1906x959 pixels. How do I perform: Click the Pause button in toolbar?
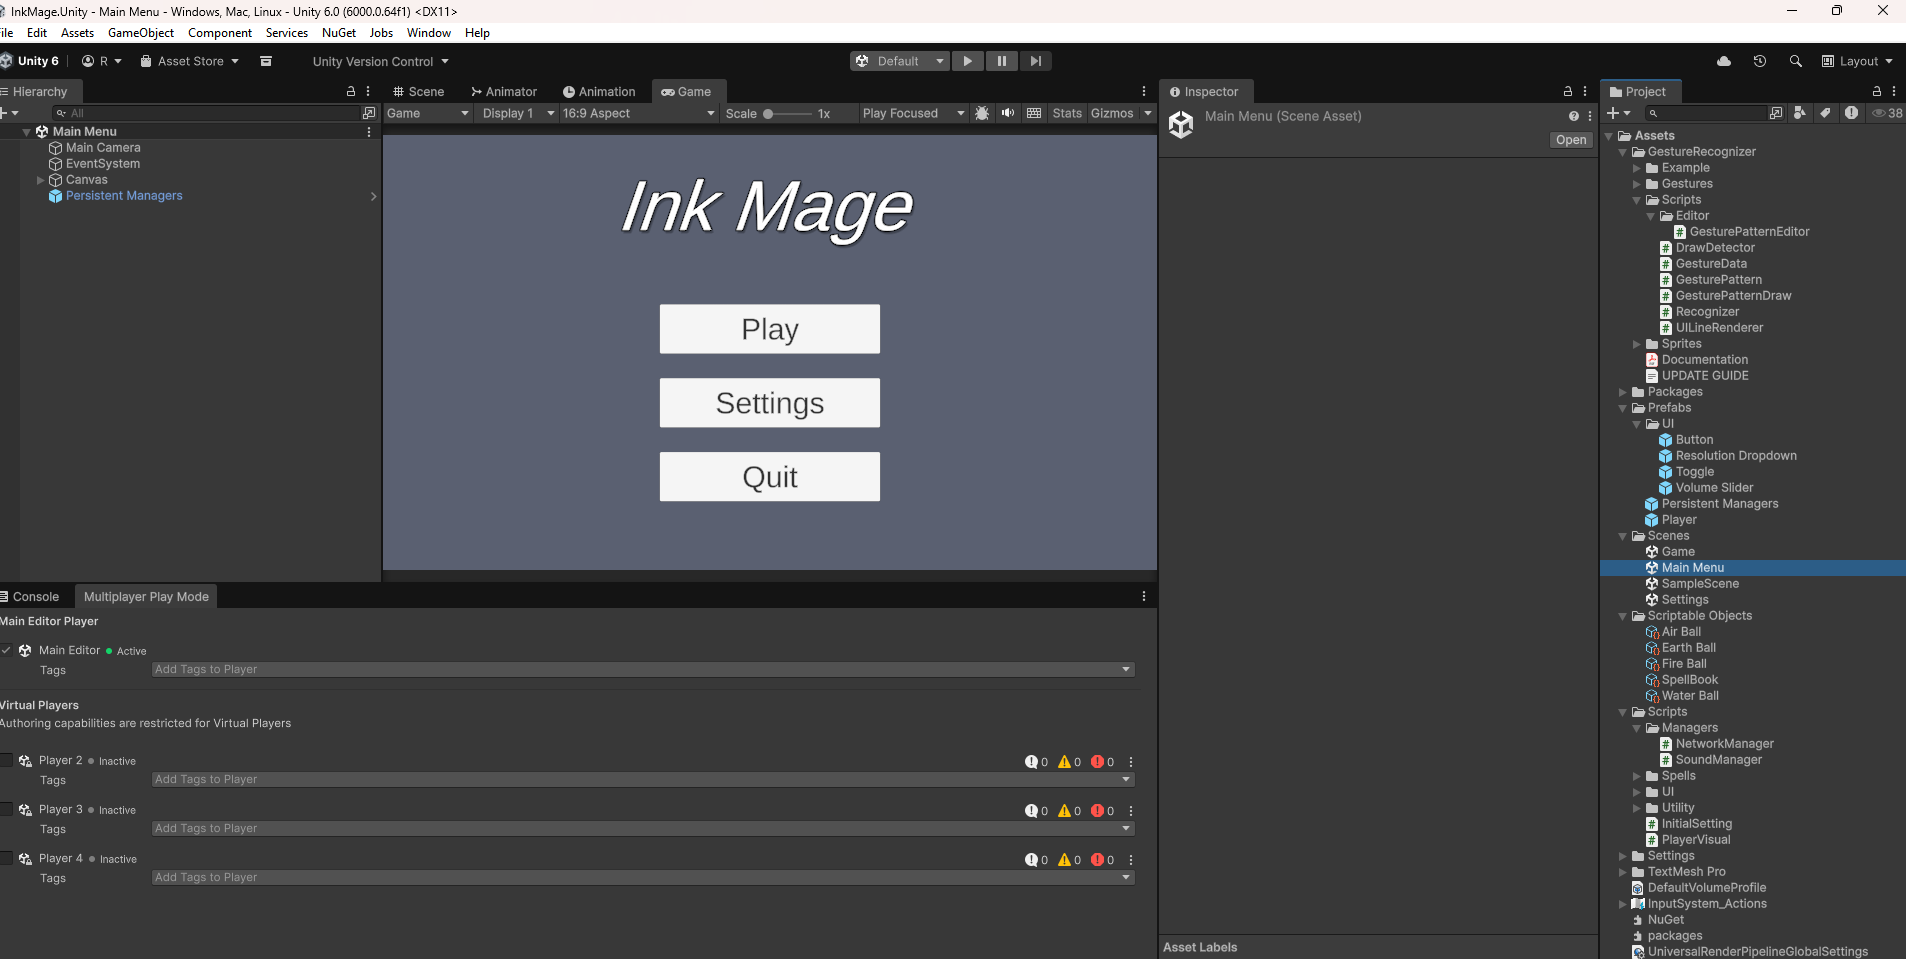pyautogui.click(x=1001, y=61)
